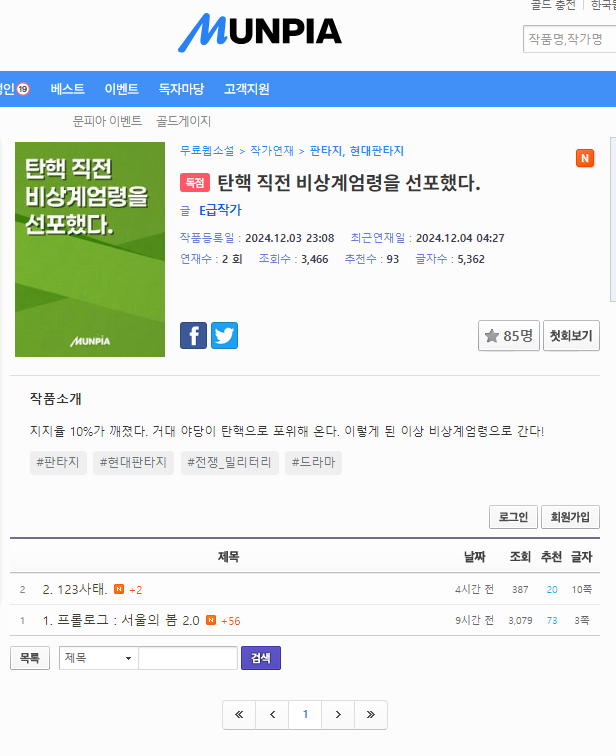Go to last page of episode list
The width and height of the screenshot is (616, 756).
click(371, 715)
